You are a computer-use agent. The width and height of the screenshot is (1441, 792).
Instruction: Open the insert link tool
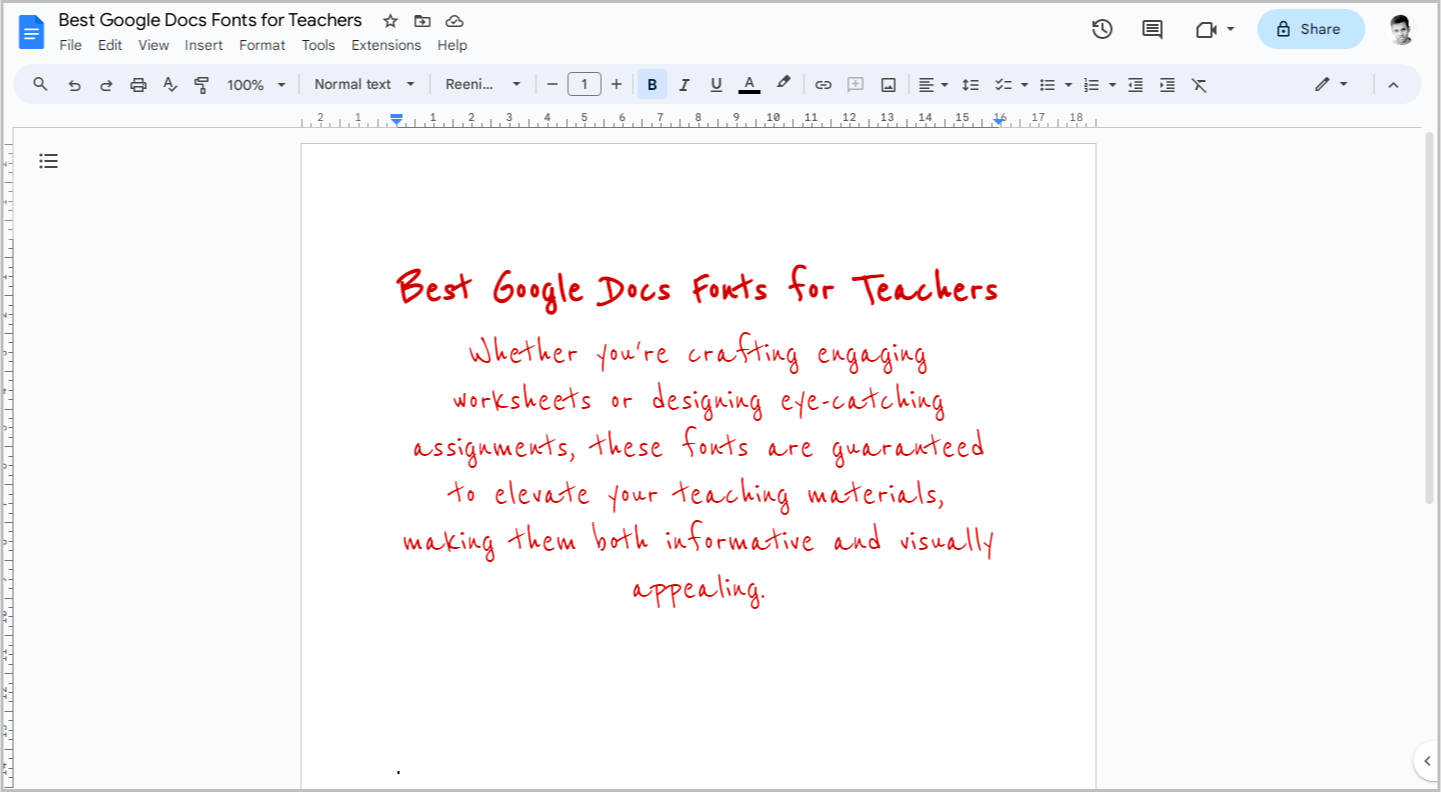tap(823, 84)
